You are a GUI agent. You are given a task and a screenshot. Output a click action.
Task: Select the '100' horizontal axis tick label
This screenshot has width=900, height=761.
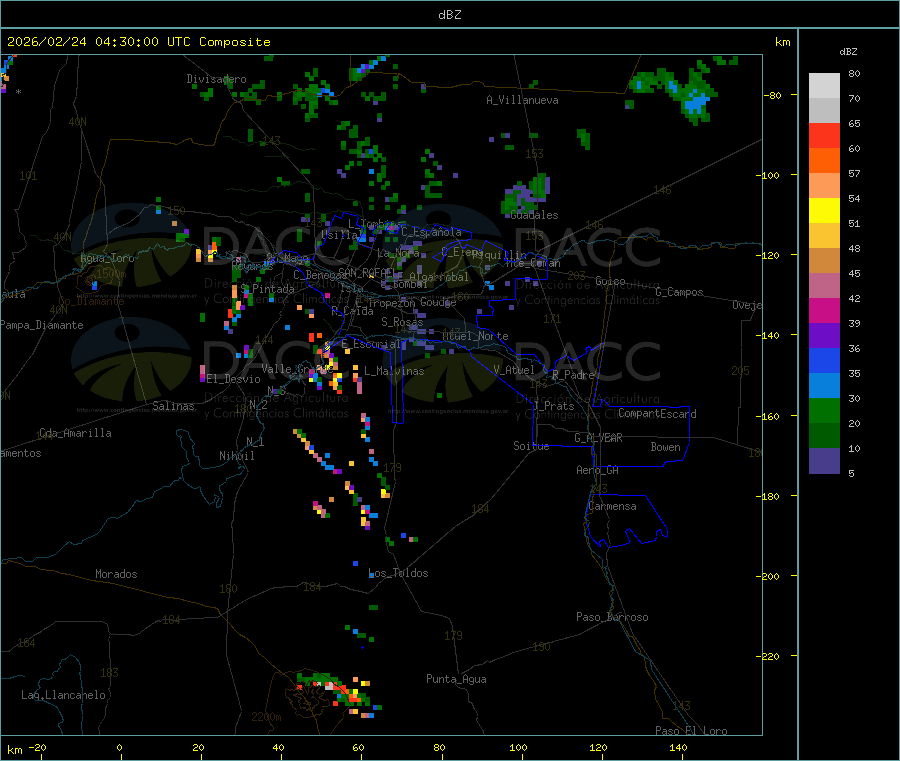(518, 747)
